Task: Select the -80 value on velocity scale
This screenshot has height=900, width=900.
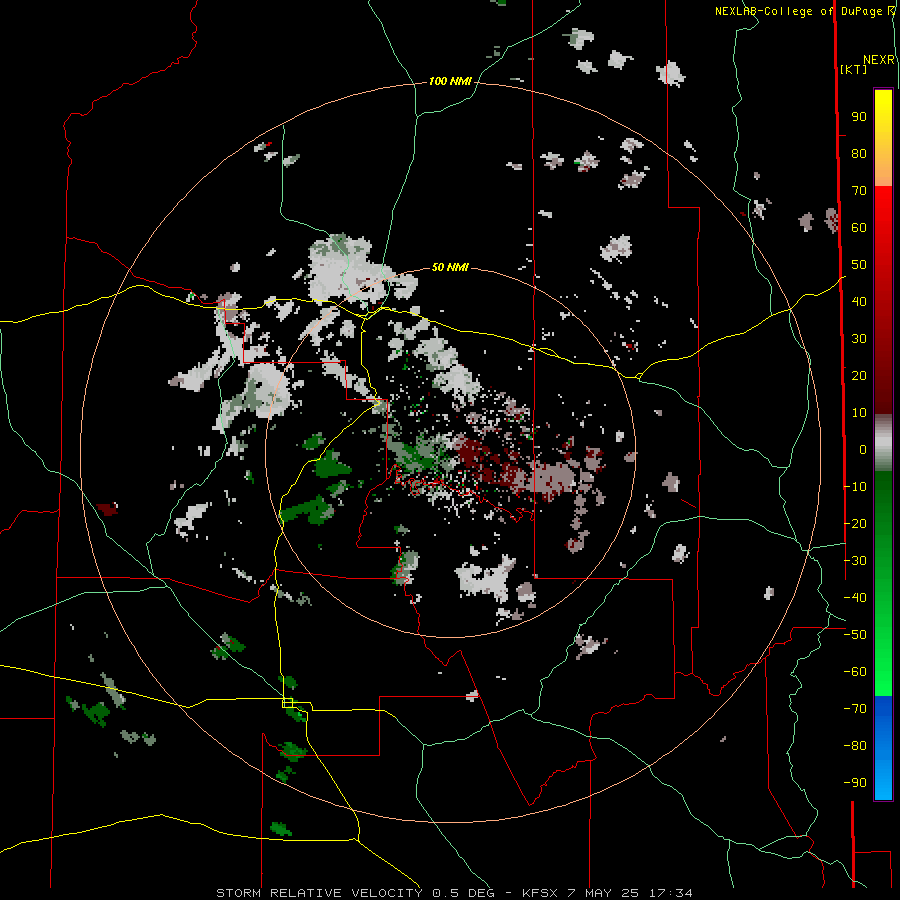Action: [x=855, y=746]
